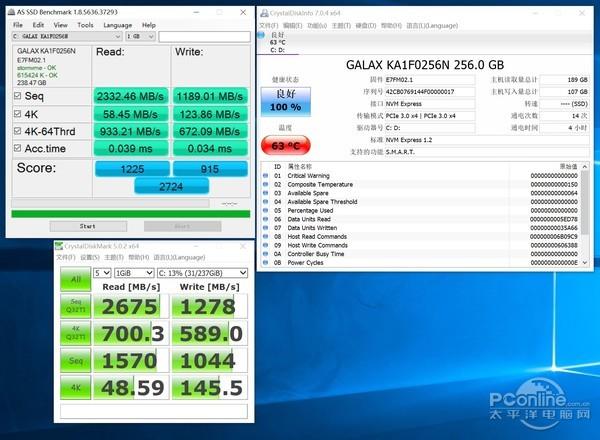Click the All button in CrystalDiskMark
The height and width of the screenshot is (440, 600).
75,279
